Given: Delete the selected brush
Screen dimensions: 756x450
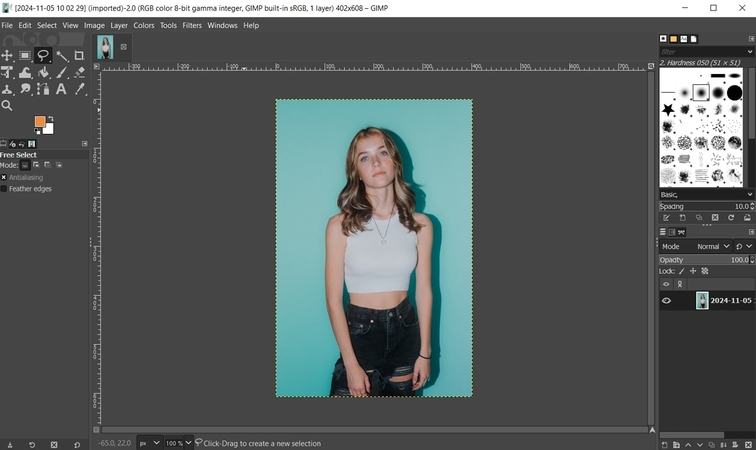Looking at the screenshot, I should tap(715, 218).
